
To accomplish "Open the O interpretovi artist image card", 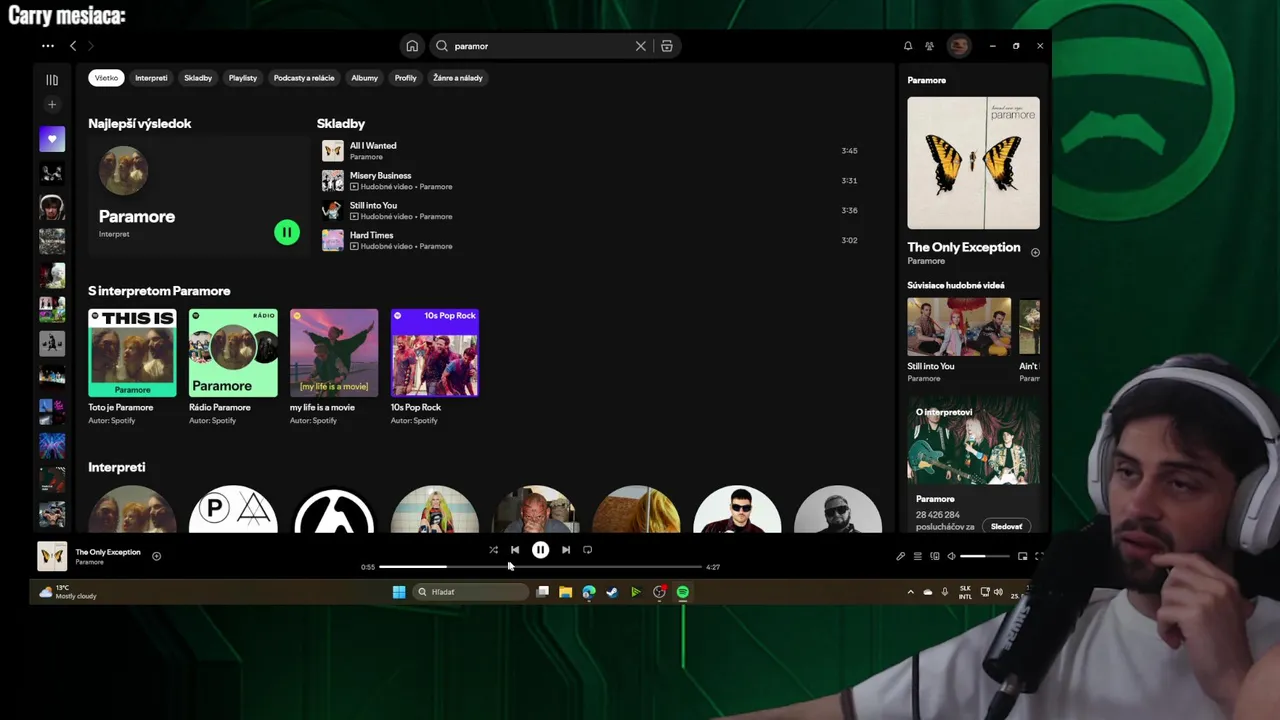I will click(973, 442).
